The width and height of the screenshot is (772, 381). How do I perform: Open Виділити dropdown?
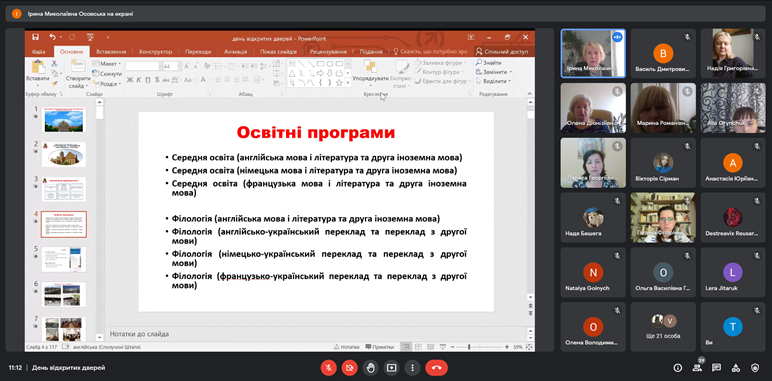coord(493,81)
